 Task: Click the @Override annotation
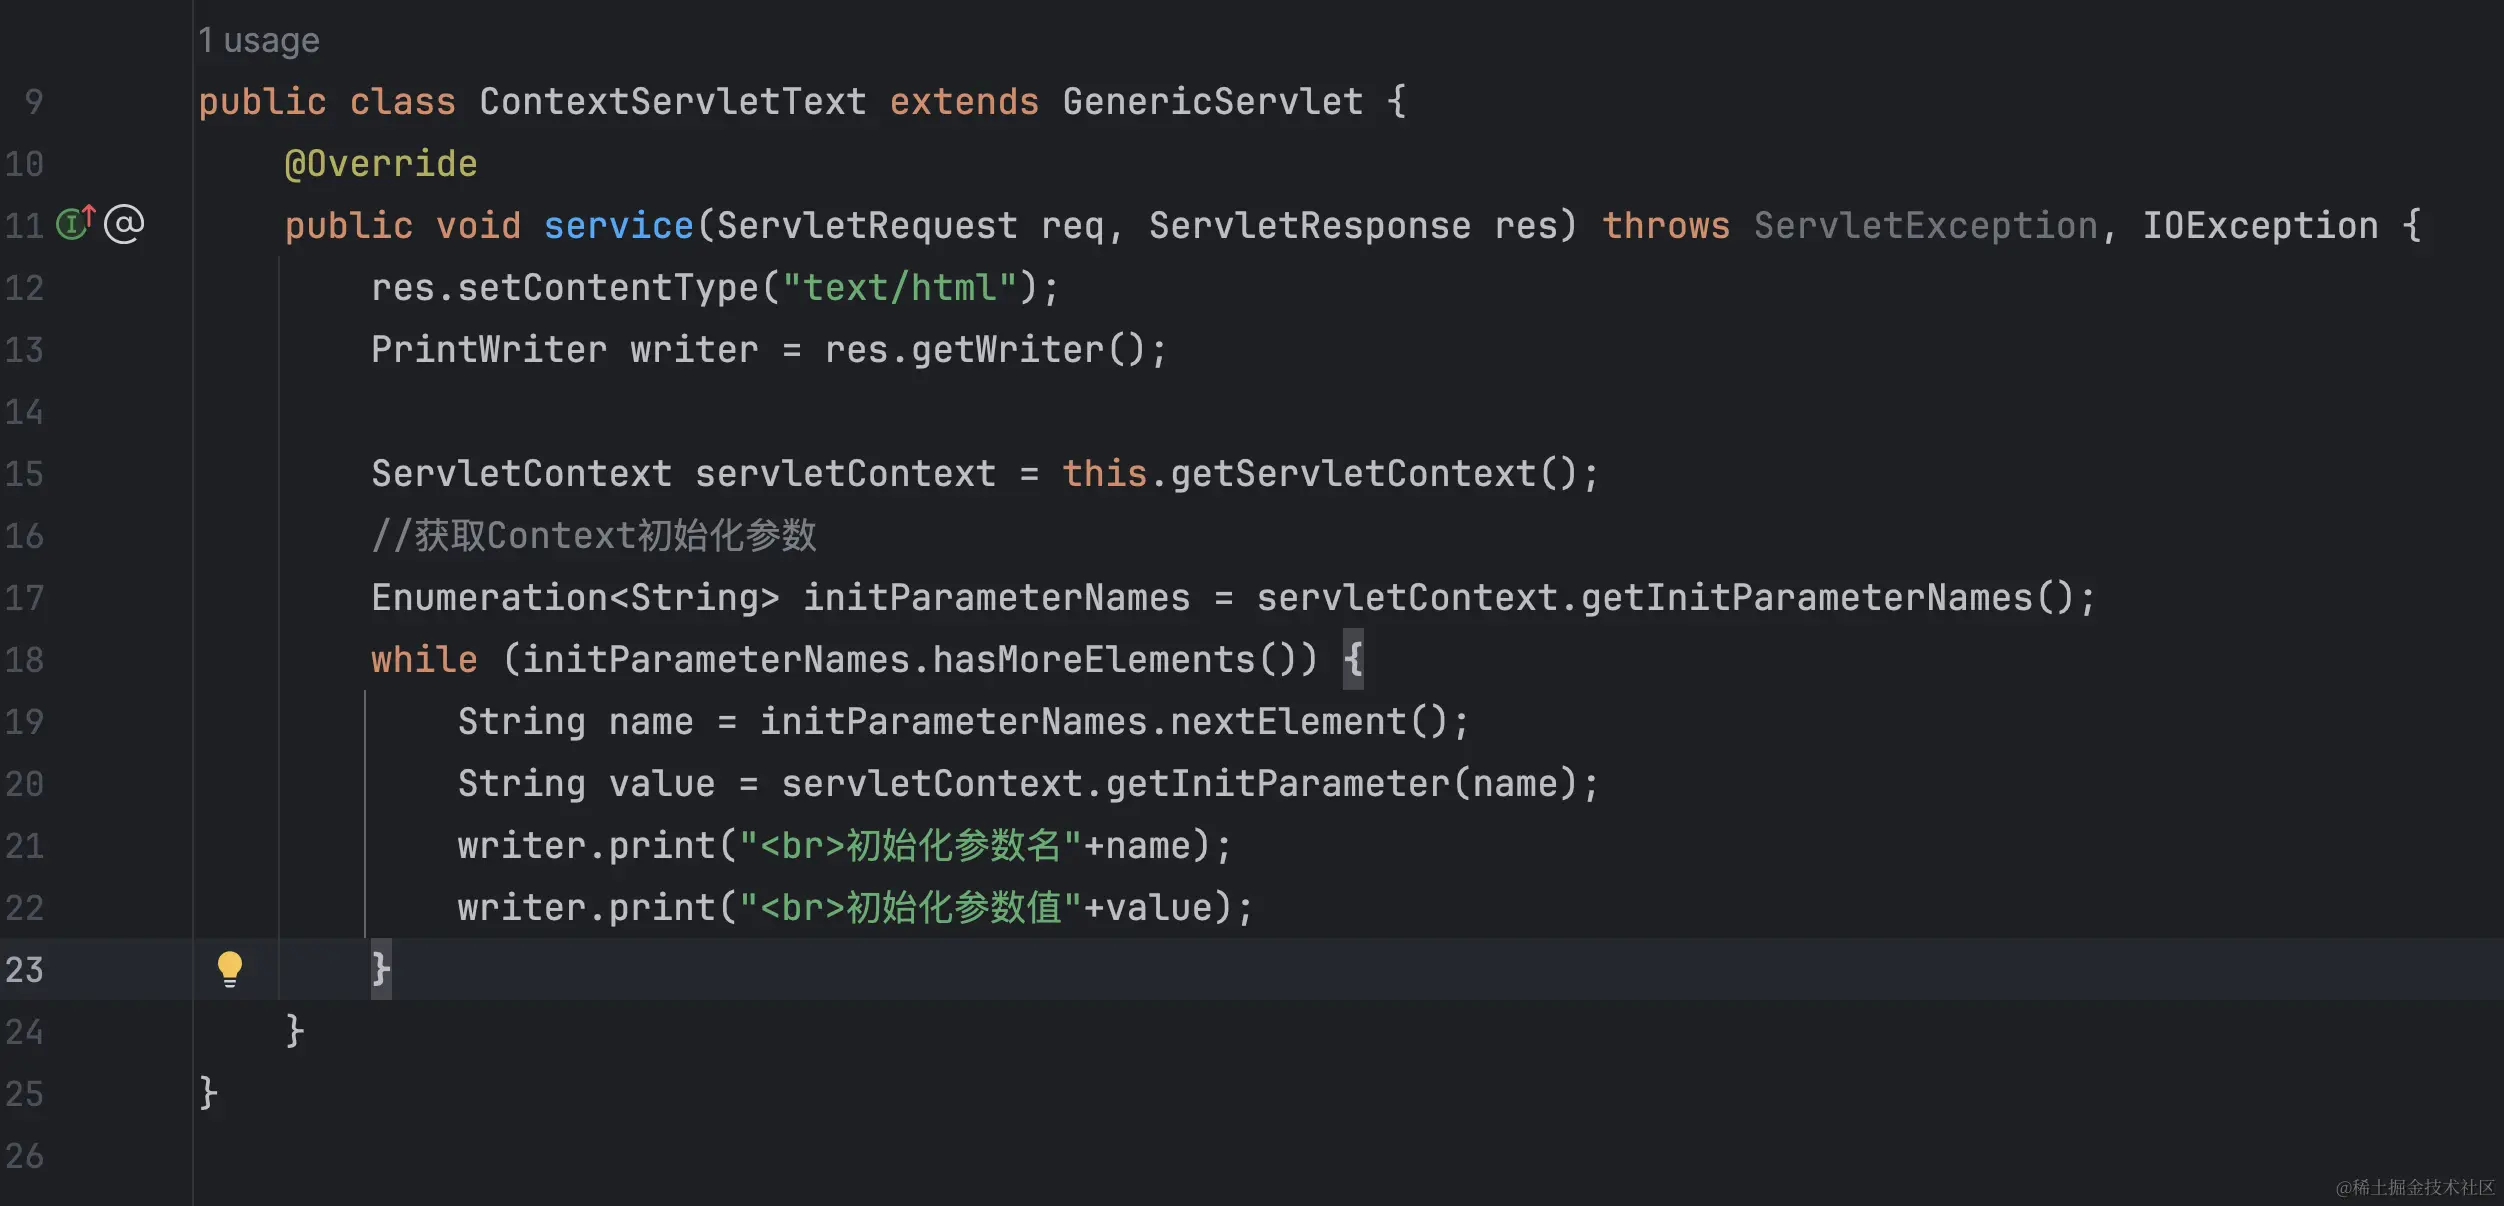[381, 163]
